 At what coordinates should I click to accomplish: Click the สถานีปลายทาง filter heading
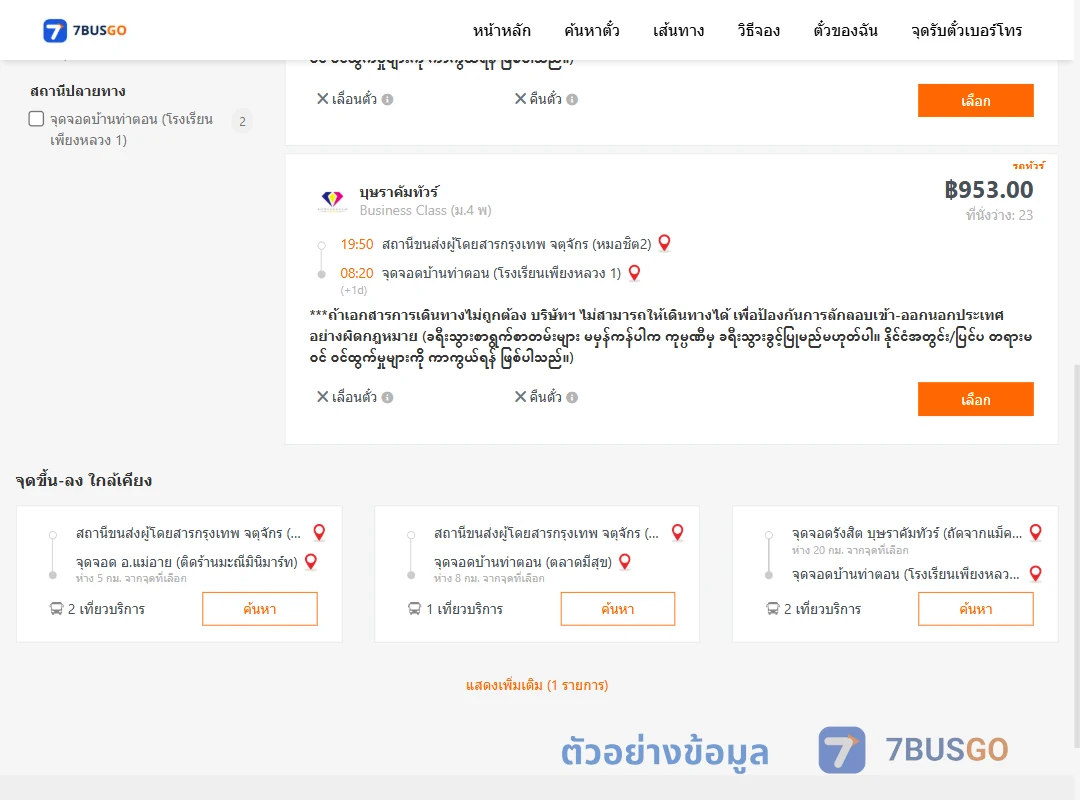pos(78,91)
